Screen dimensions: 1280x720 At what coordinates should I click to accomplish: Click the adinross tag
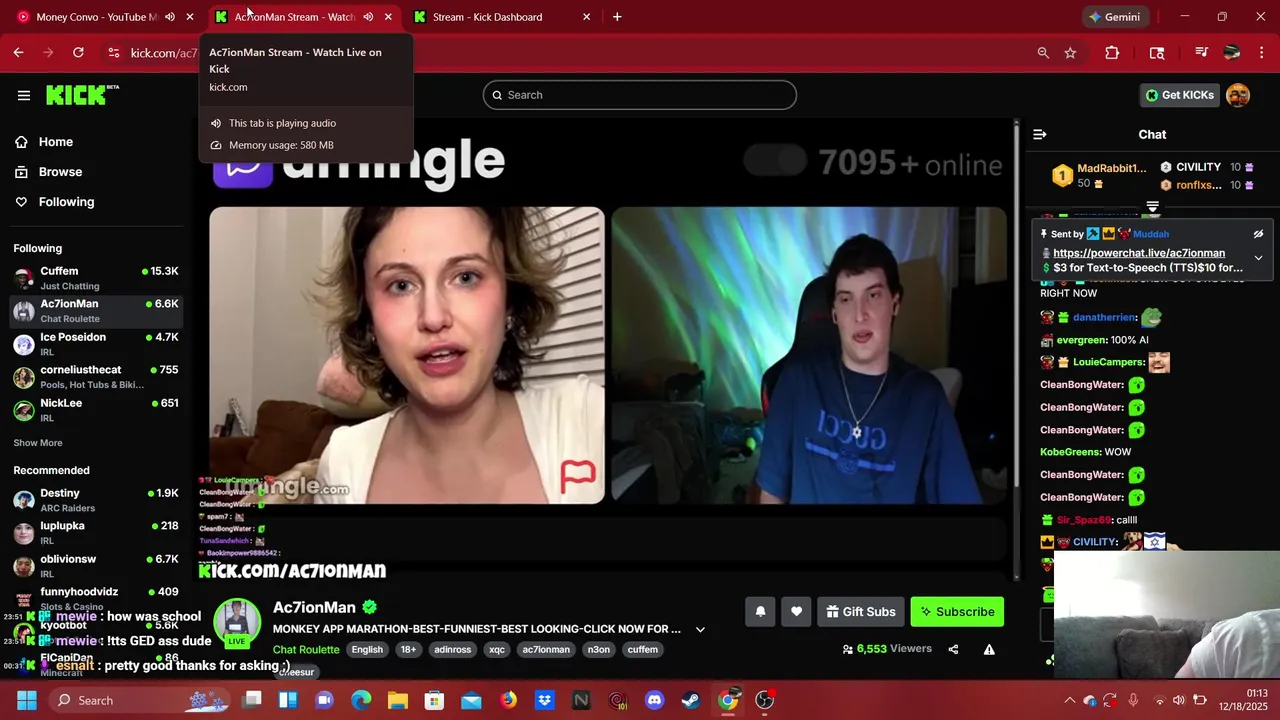click(x=452, y=650)
